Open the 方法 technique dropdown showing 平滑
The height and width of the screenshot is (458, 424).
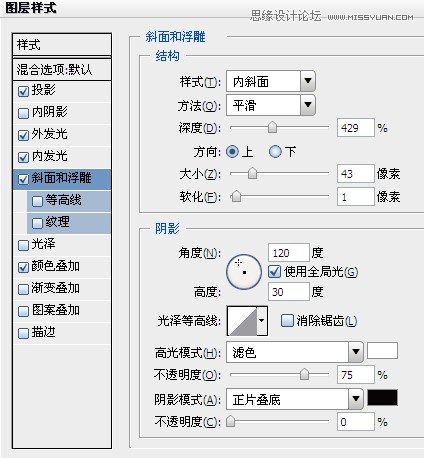pyautogui.click(x=271, y=105)
